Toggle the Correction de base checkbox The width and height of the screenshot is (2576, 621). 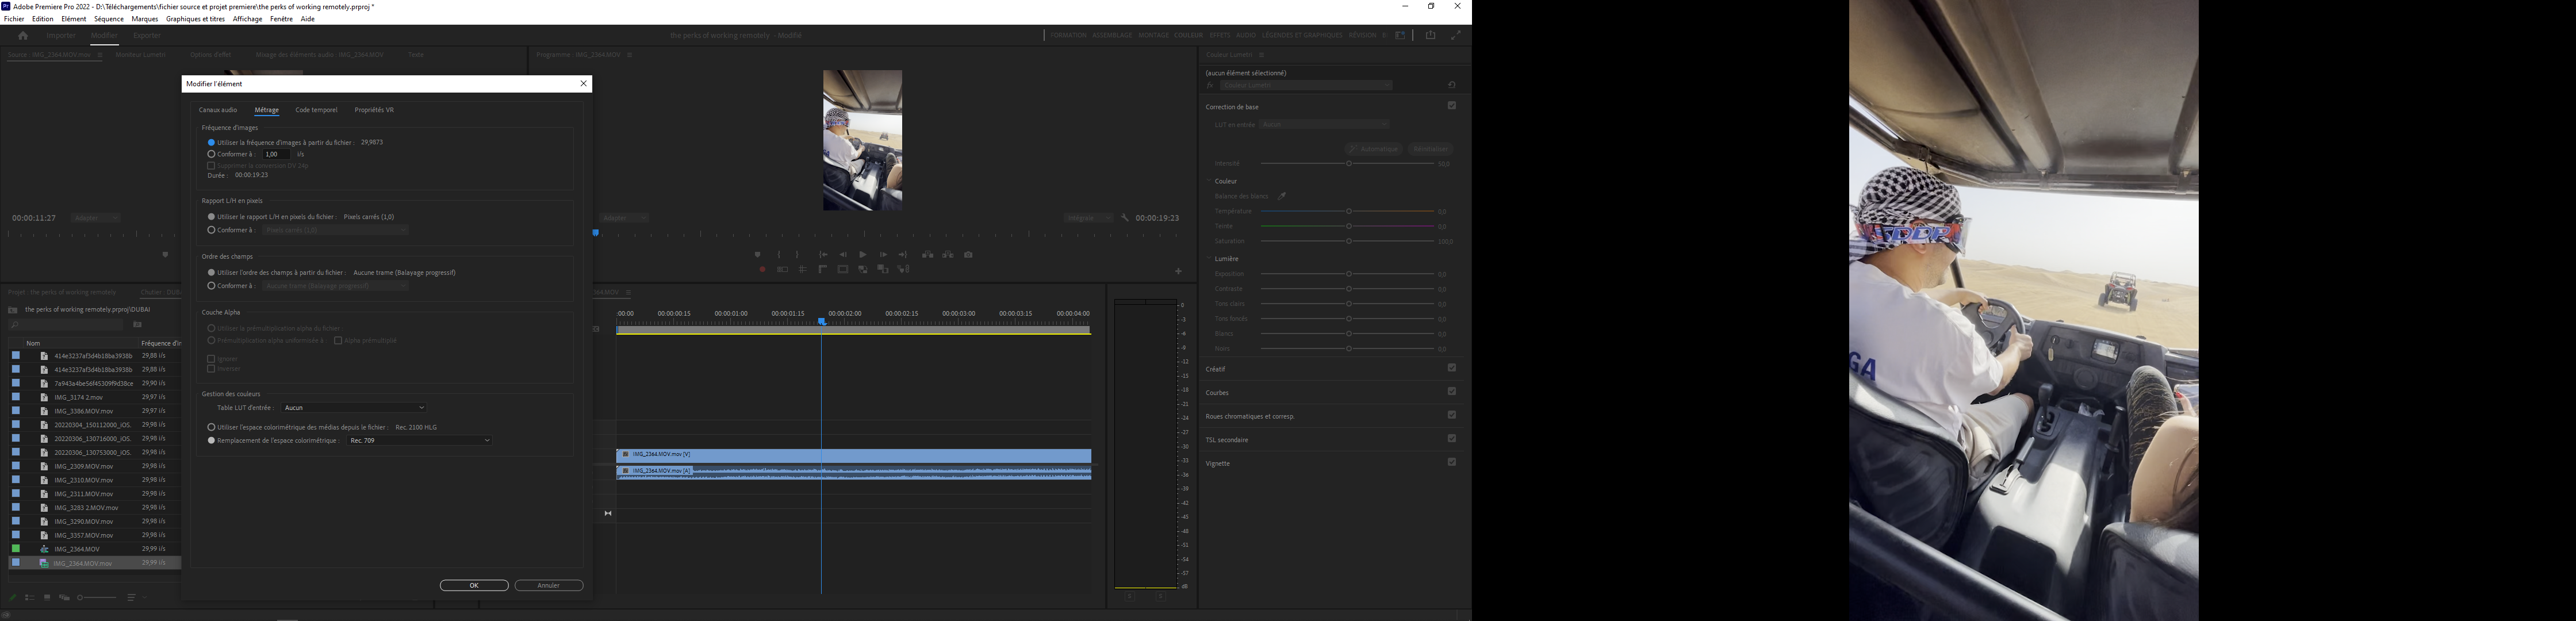click(x=1452, y=106)
